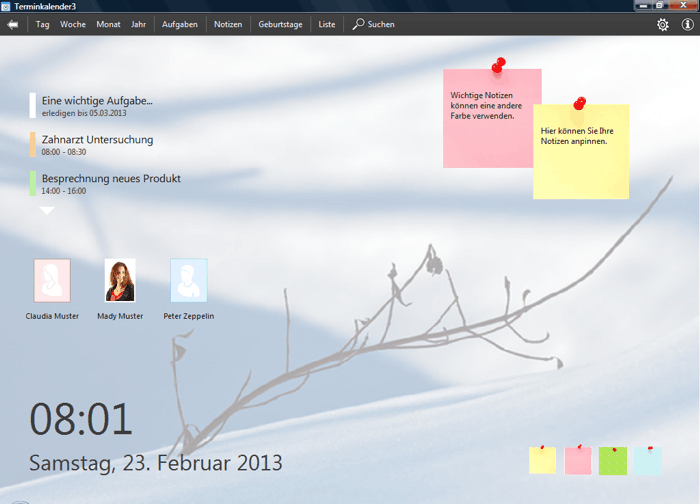Open the Monat view
The image size is (700, 504).
pyautogui.click(x=108, y=24)
